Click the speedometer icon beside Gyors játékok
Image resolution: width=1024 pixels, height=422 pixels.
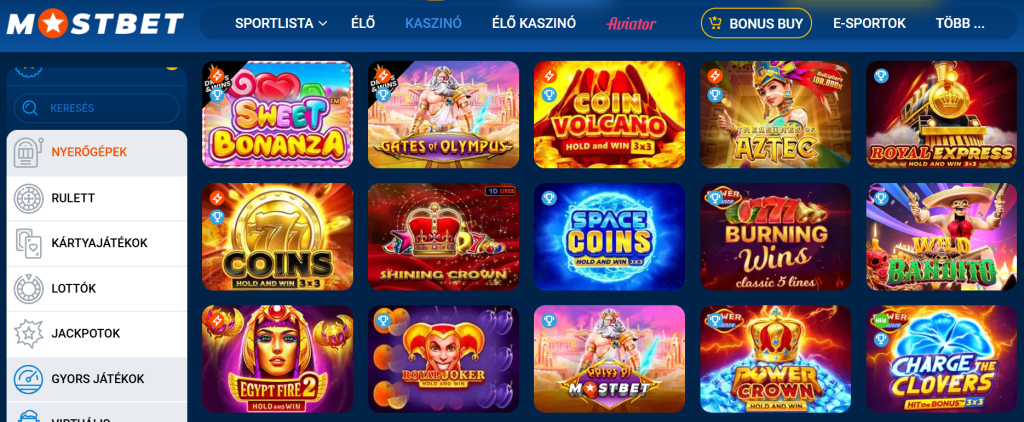tap(29, 379)
